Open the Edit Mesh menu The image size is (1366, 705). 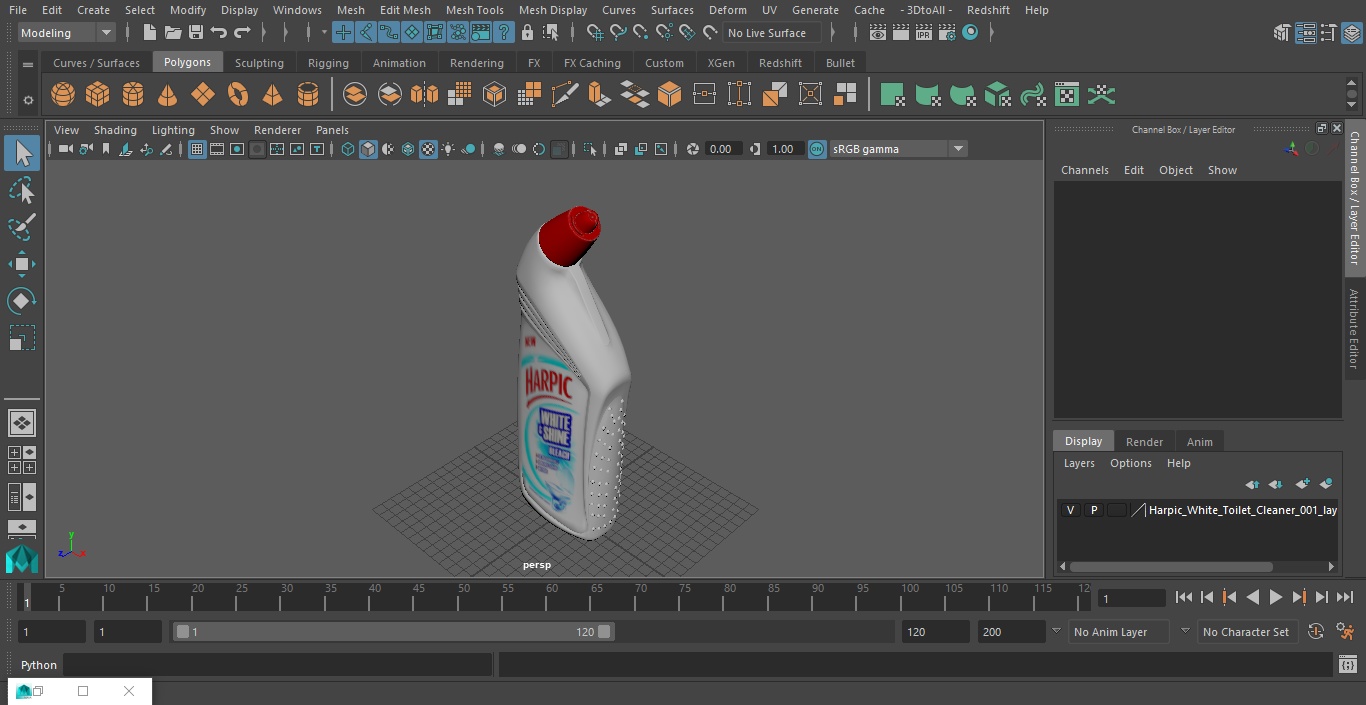tap(405, 10)
